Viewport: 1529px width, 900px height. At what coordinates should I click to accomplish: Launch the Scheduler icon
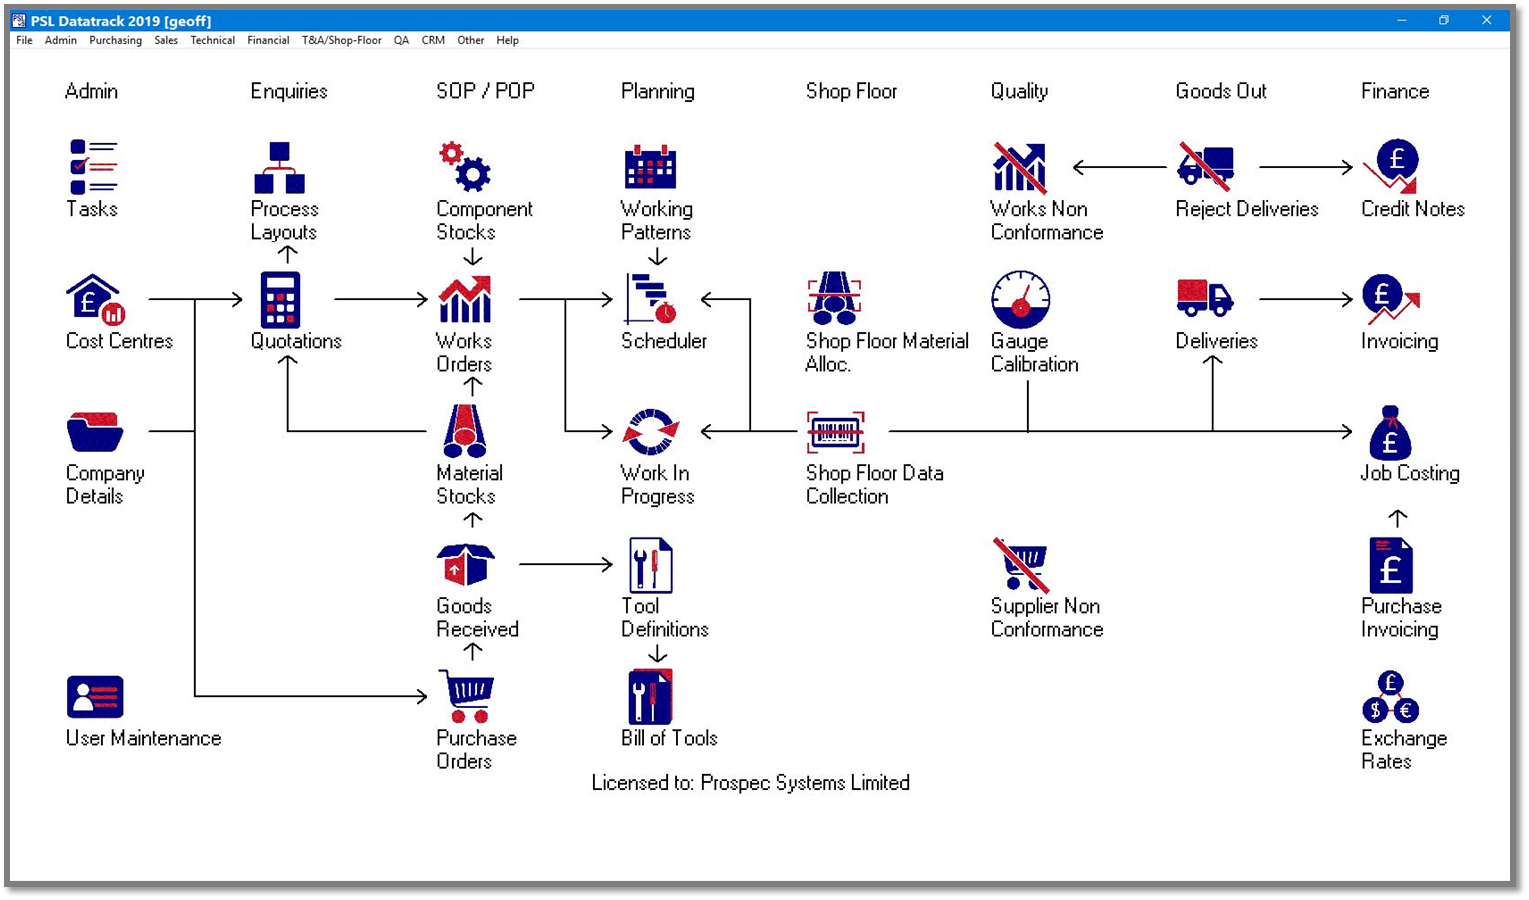pos(651,299)
